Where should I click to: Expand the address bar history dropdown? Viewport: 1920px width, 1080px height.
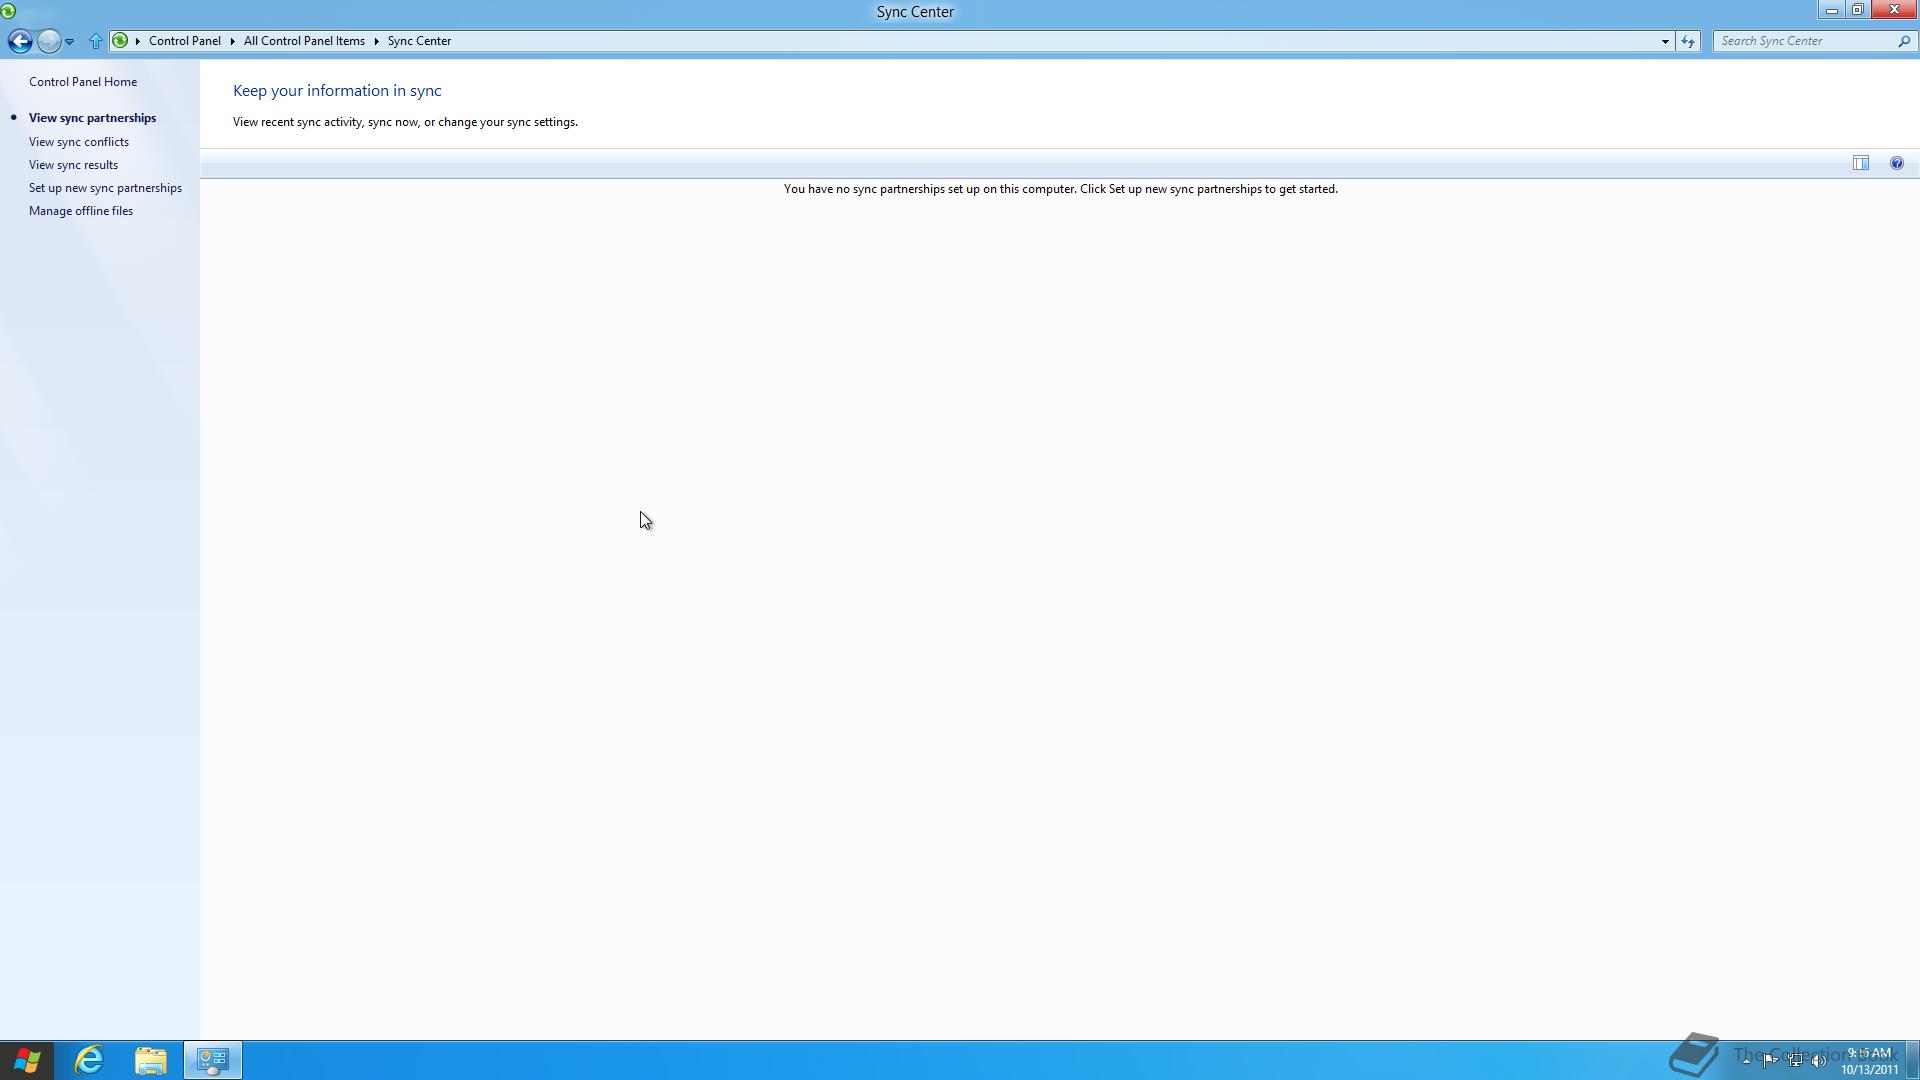[1665, 41]
